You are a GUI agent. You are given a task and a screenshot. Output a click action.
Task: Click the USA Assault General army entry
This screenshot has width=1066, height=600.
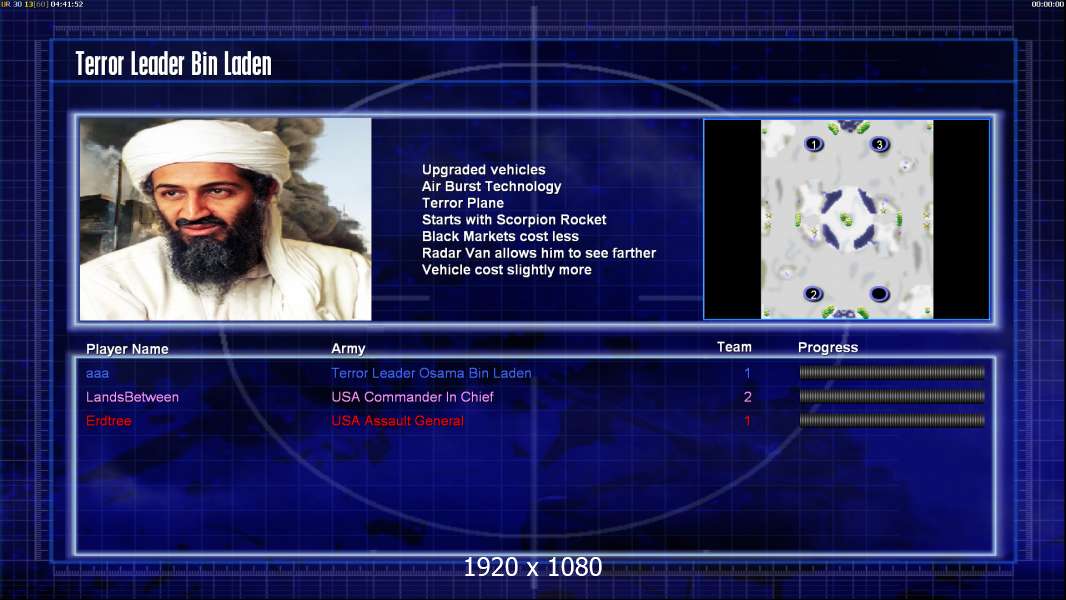398,421
